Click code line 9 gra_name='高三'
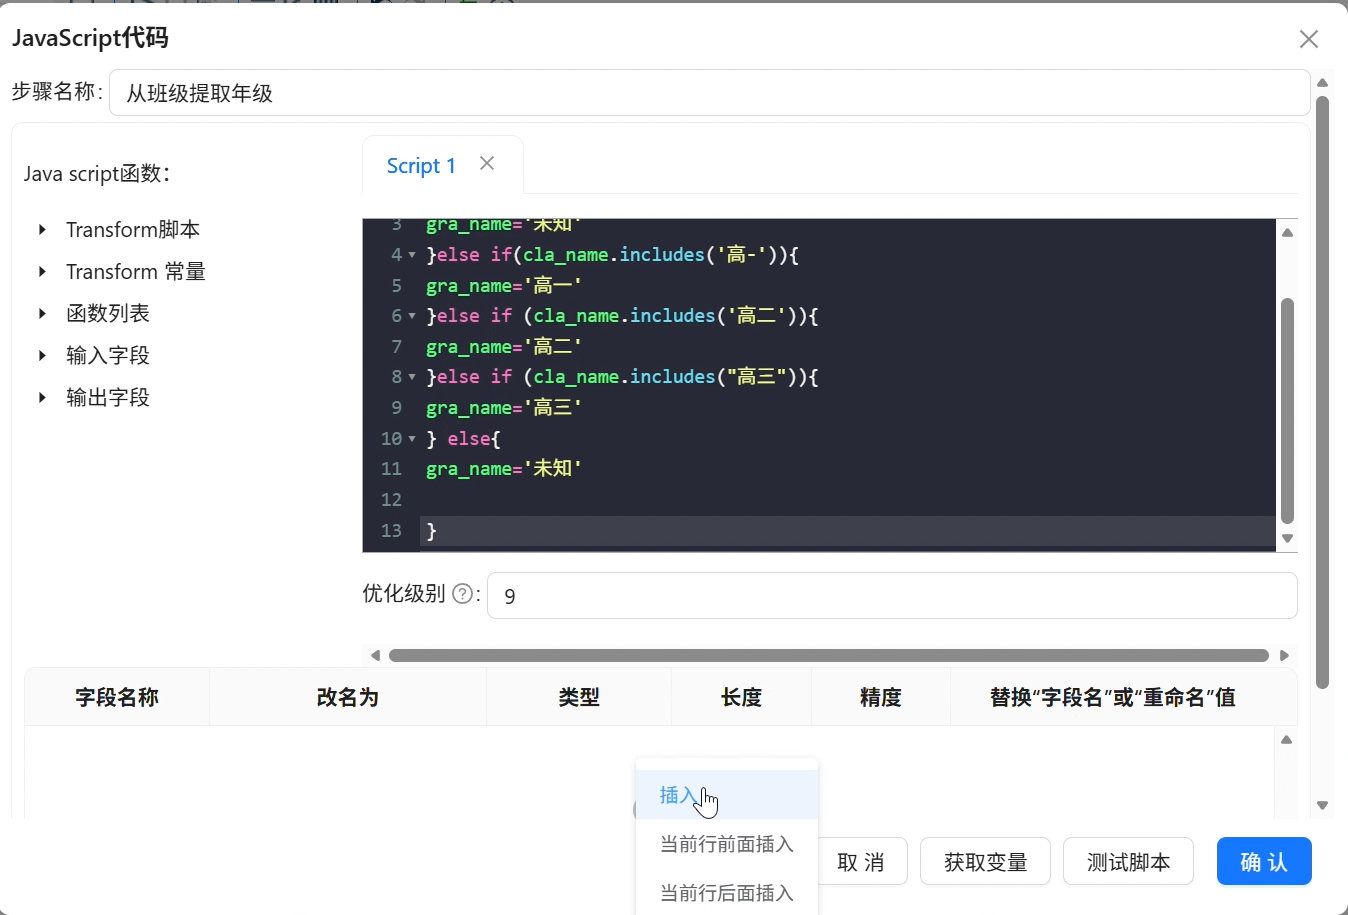Image resolution: width=1348 pixels, height=915 pixels. coord(504,408)
